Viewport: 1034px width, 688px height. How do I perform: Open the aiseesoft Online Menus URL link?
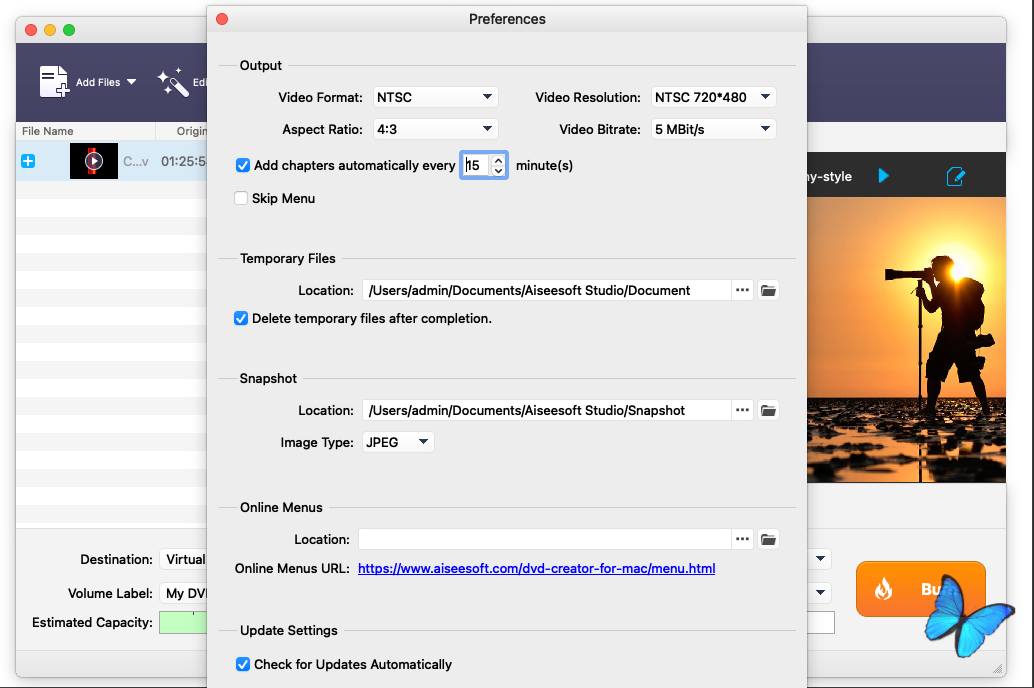[x=536, y=568]
